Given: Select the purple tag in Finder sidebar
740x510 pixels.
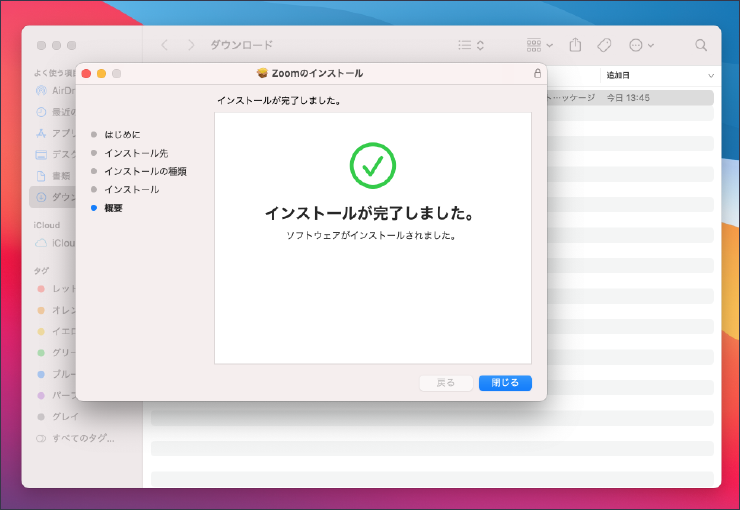Looking at the screenshot, I should pos(55,395).
